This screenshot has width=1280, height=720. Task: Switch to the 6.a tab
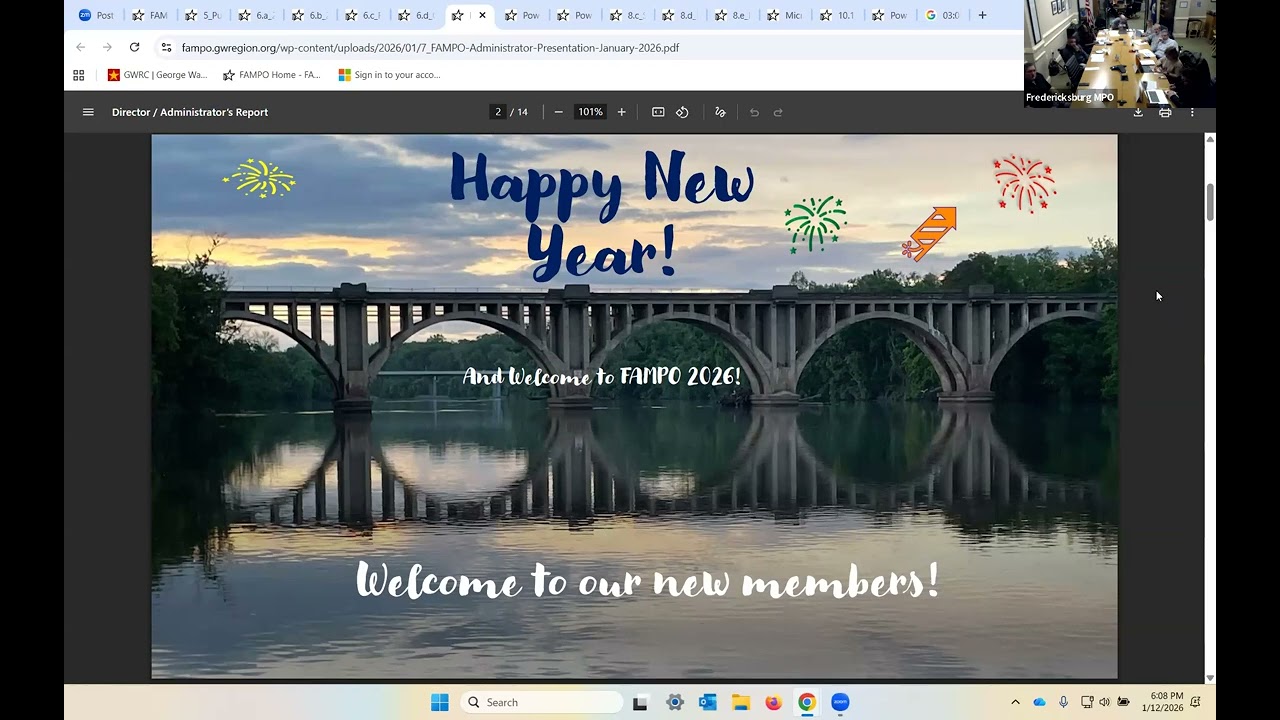pos(256,15)
